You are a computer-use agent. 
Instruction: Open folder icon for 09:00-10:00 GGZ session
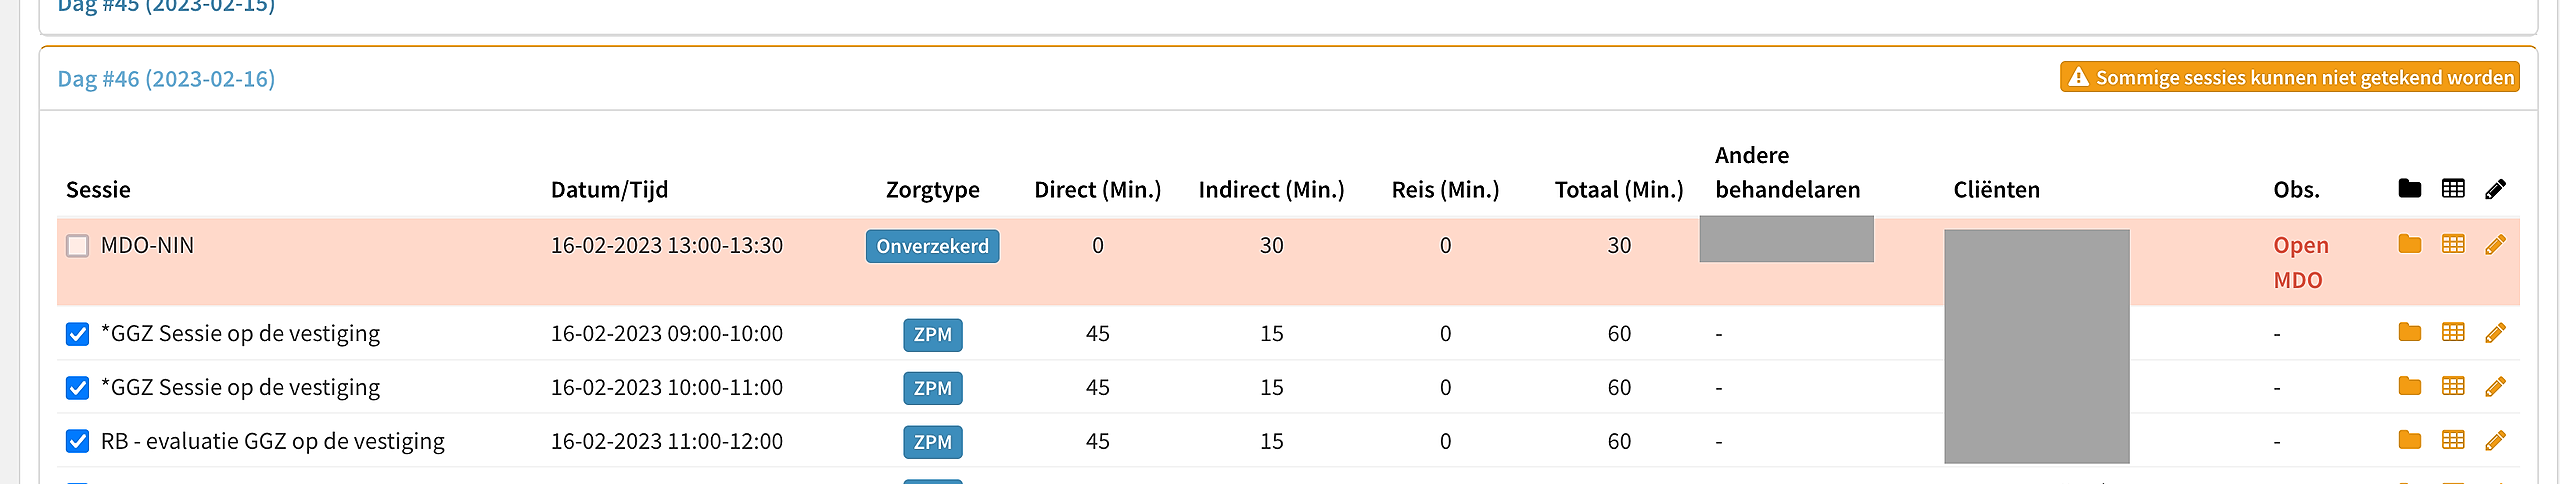point(2410,332)
